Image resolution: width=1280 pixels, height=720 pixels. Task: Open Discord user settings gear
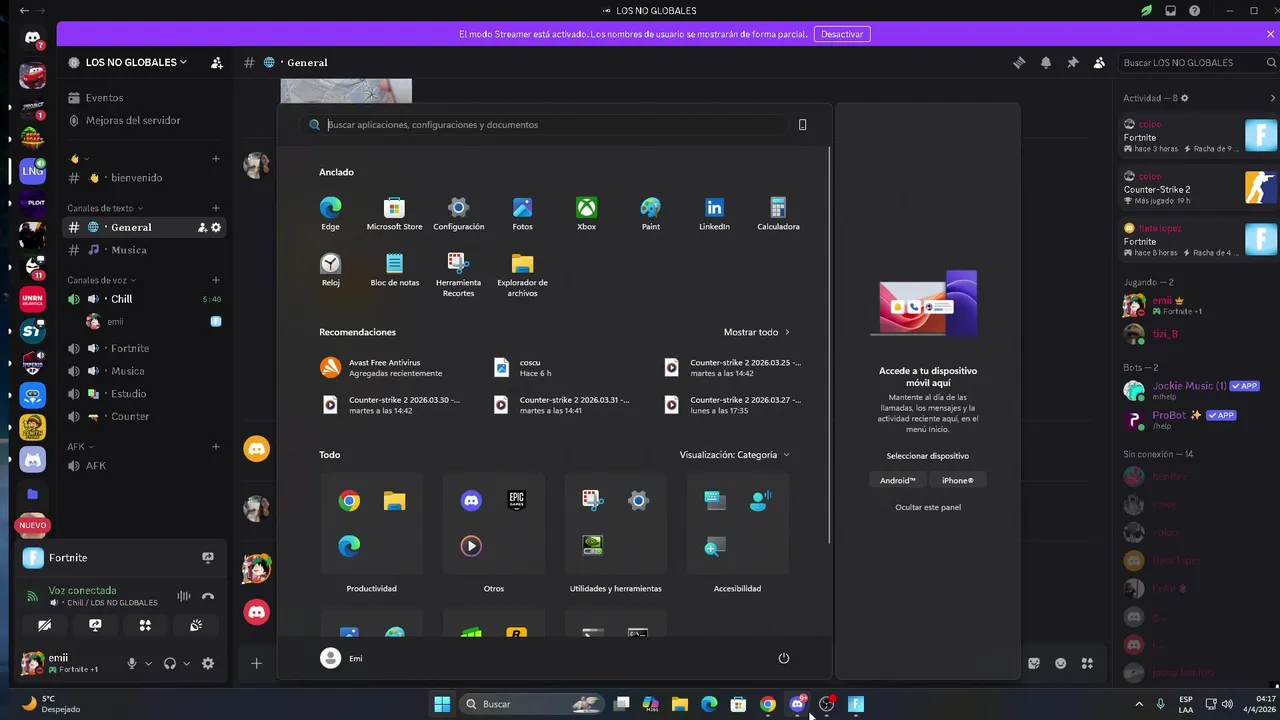pyautogui.click(x=208, y=663)
